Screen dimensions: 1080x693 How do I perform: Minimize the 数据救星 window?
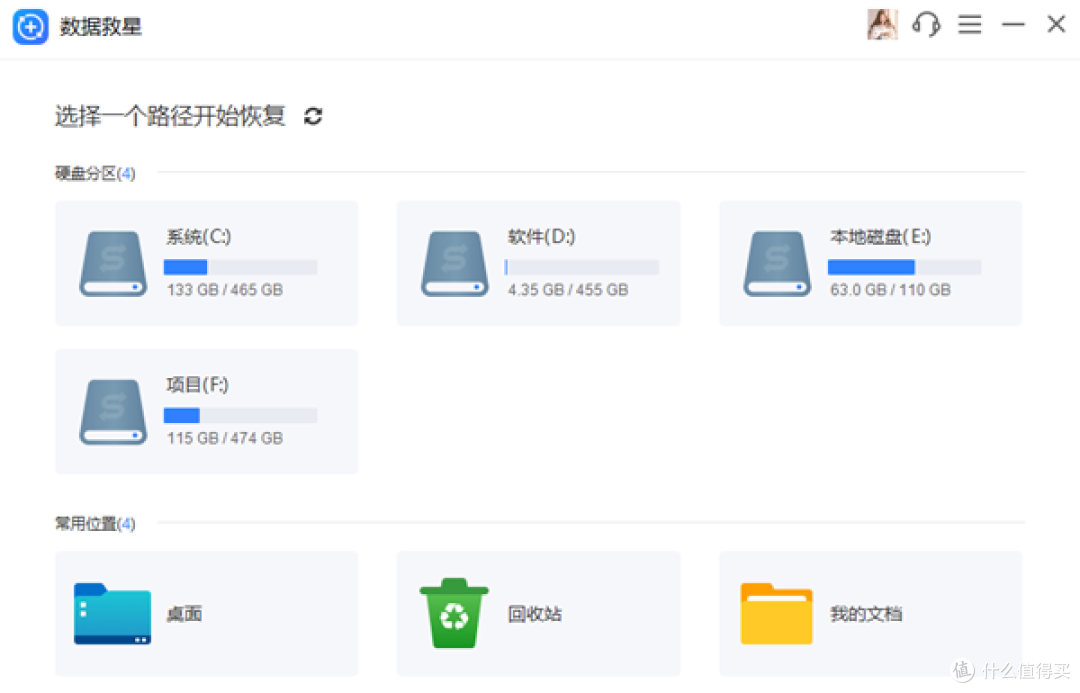(x=1013, y=25)
